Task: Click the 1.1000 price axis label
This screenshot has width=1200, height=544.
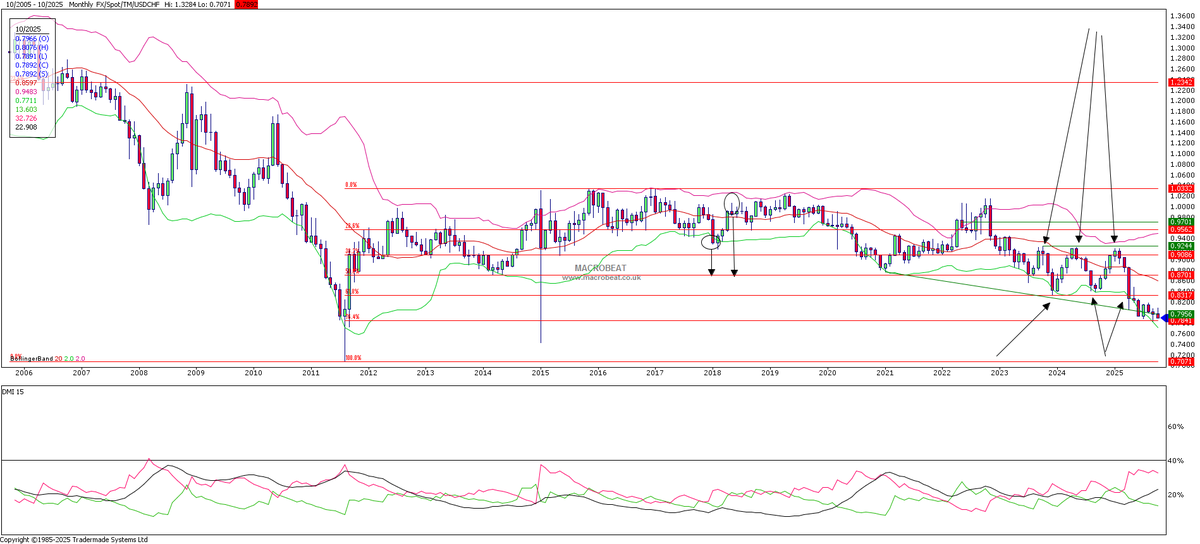Action: tap(1181, 154)
